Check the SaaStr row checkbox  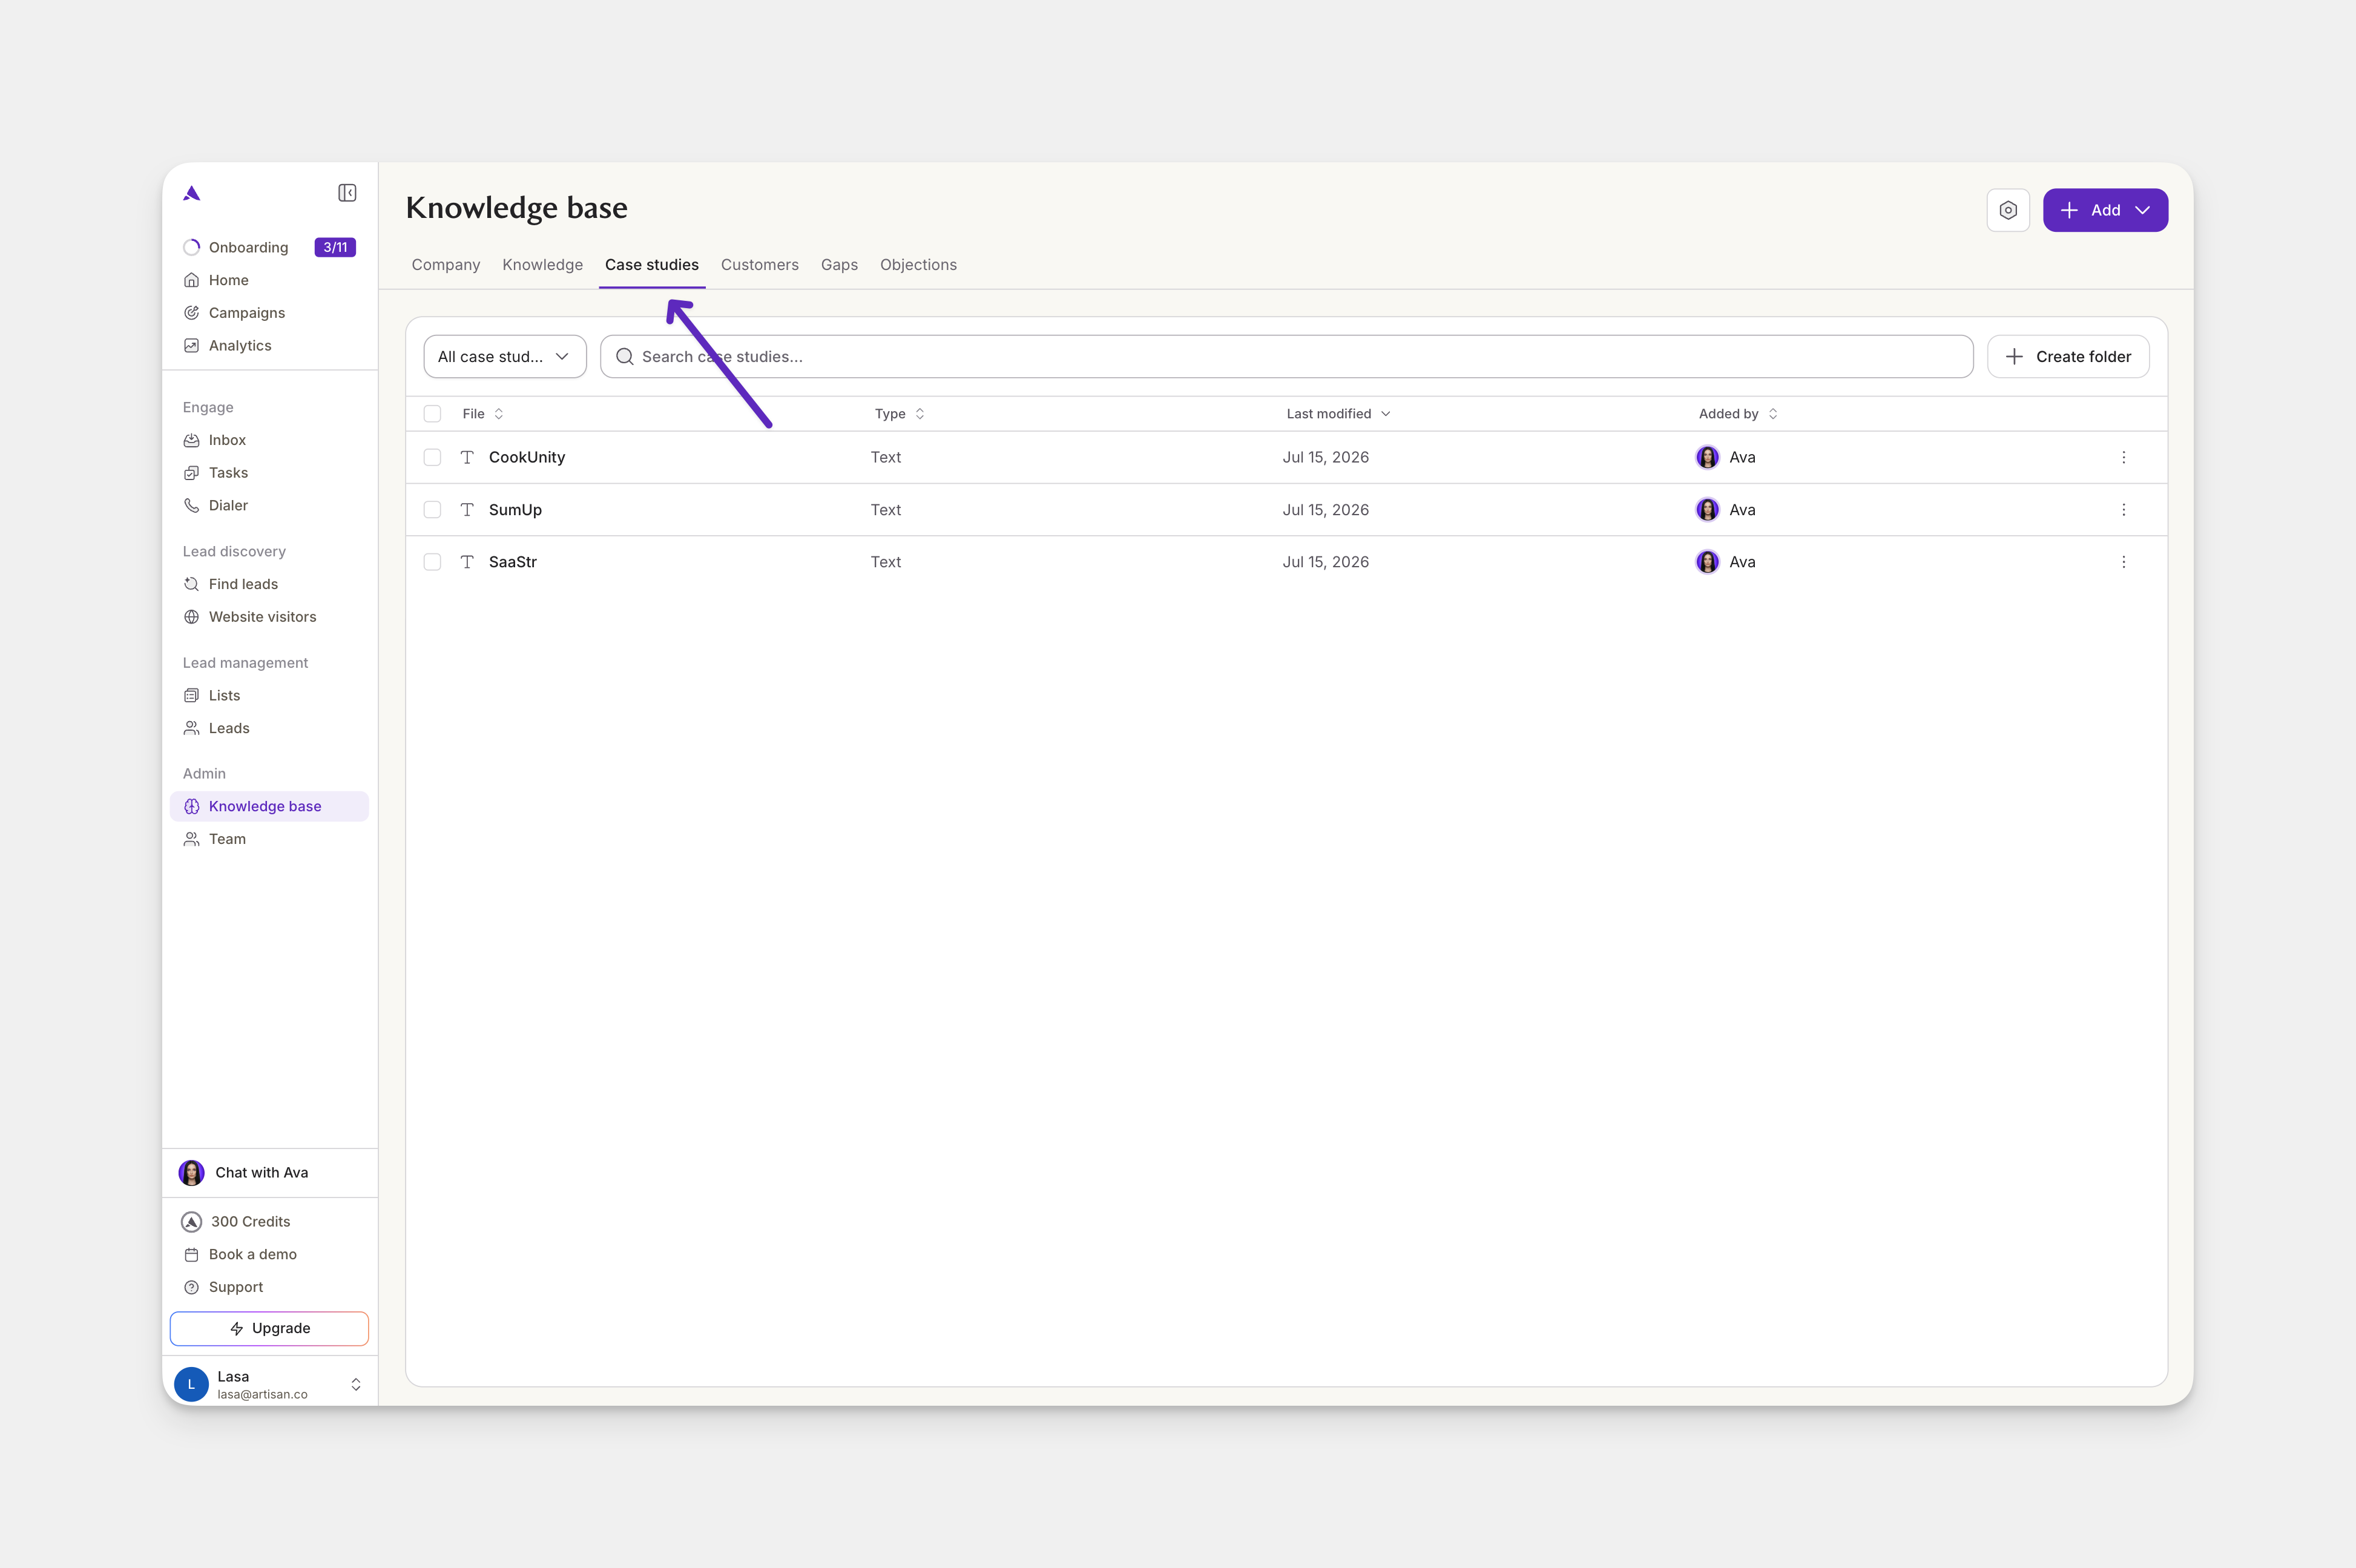point(432,562)
